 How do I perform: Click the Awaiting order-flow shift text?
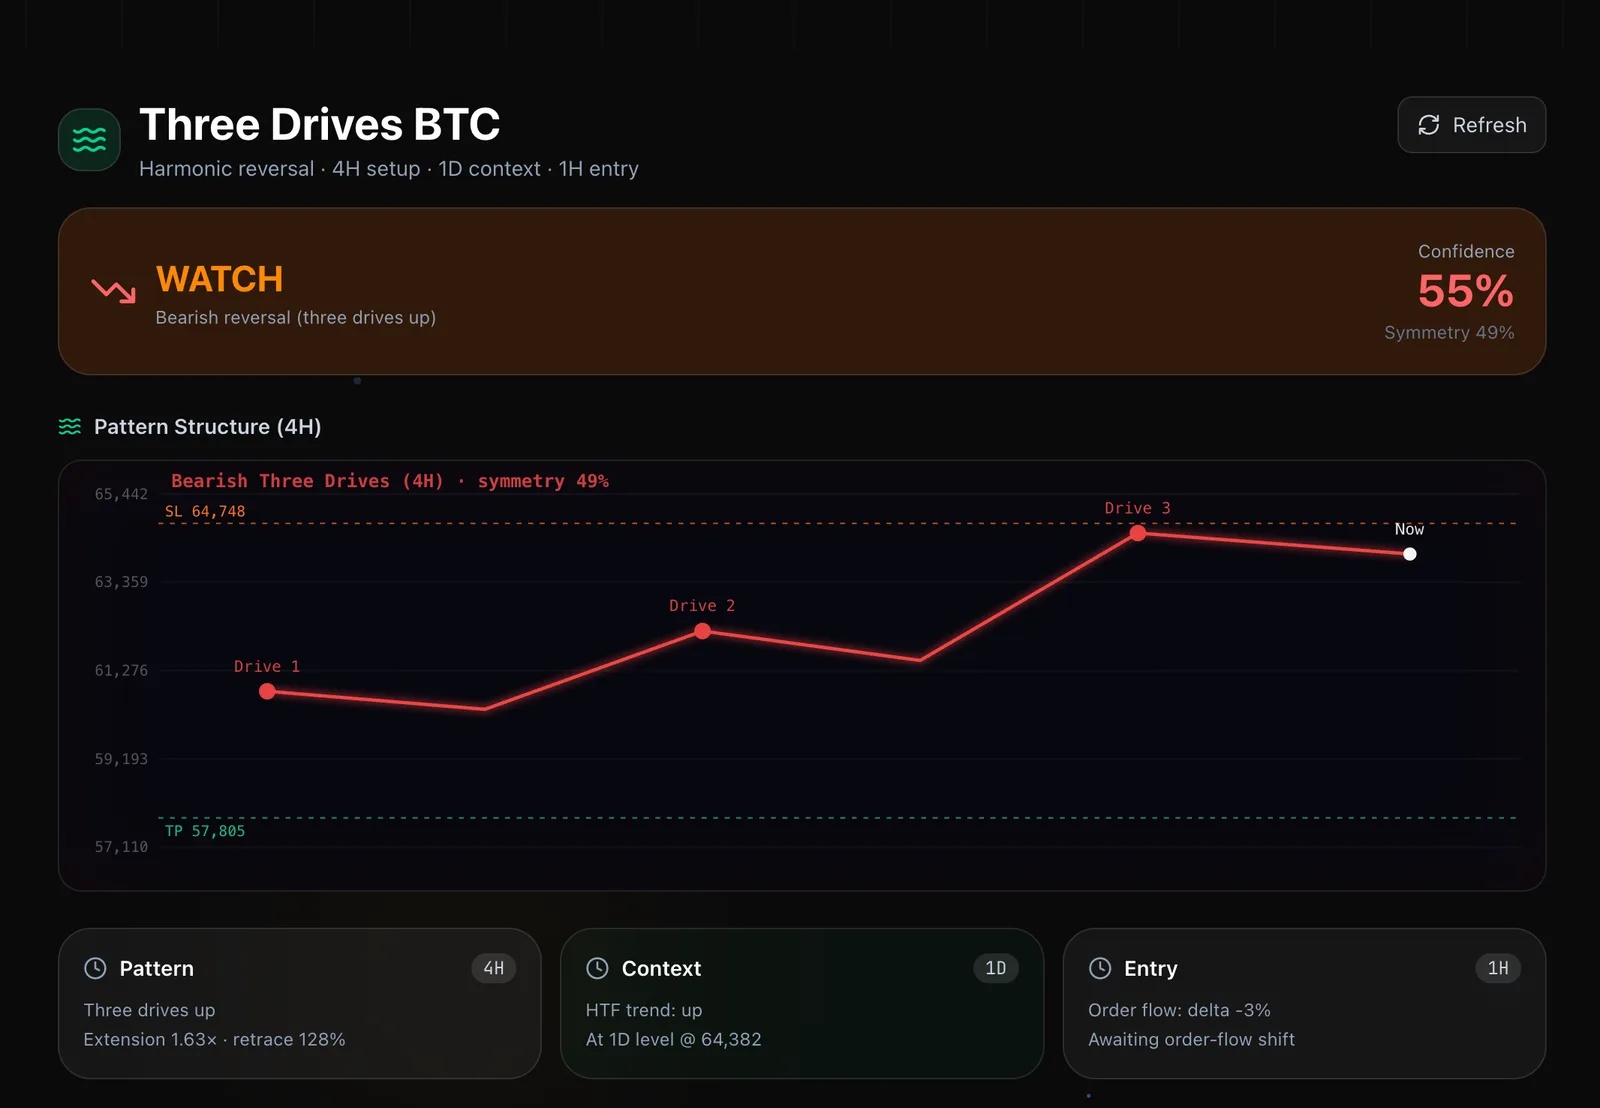(1191, 1040)
